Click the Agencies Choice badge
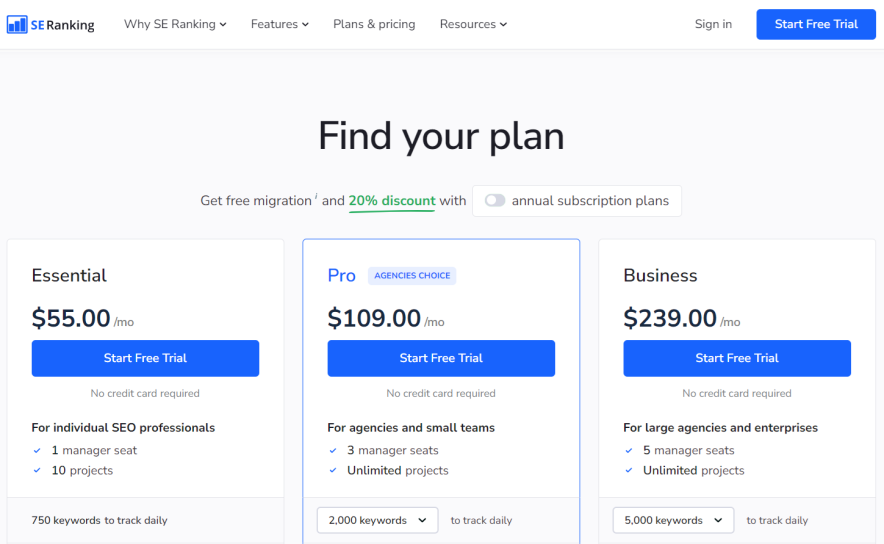This screenshot has height=544, width=884. (412, 276)
